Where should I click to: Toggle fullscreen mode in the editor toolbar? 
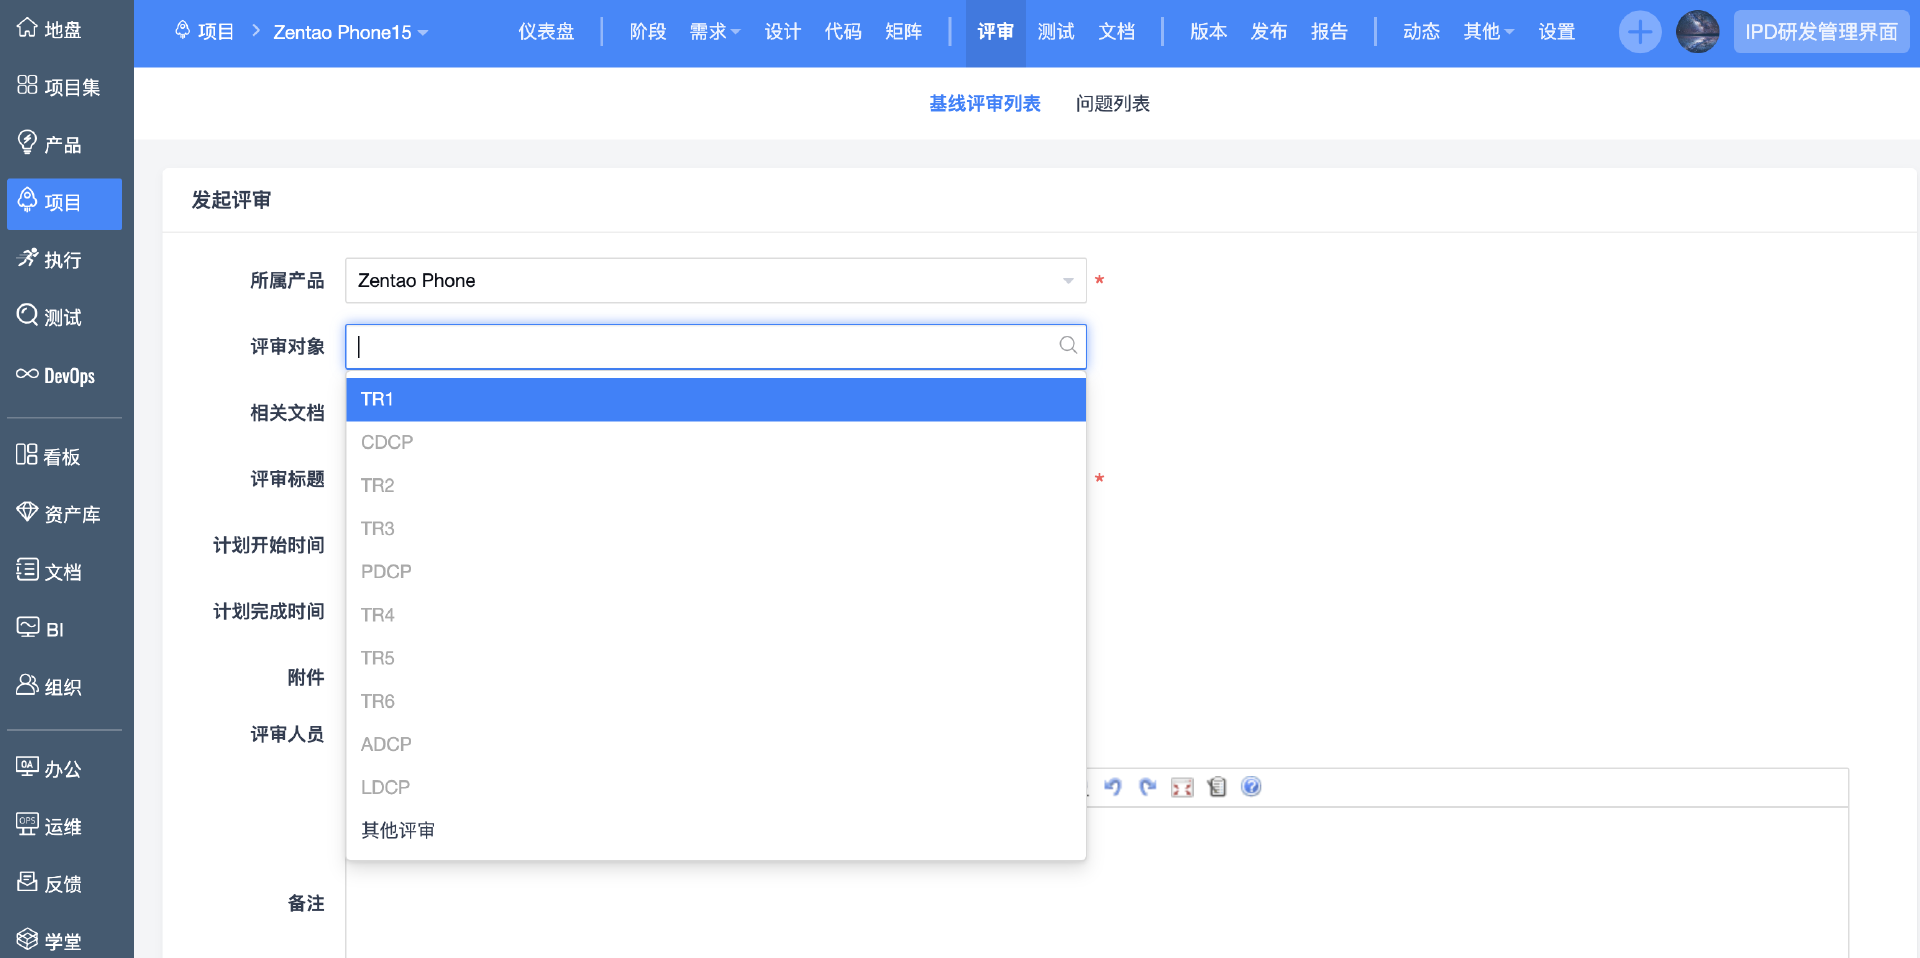(x=1182, y=787)
